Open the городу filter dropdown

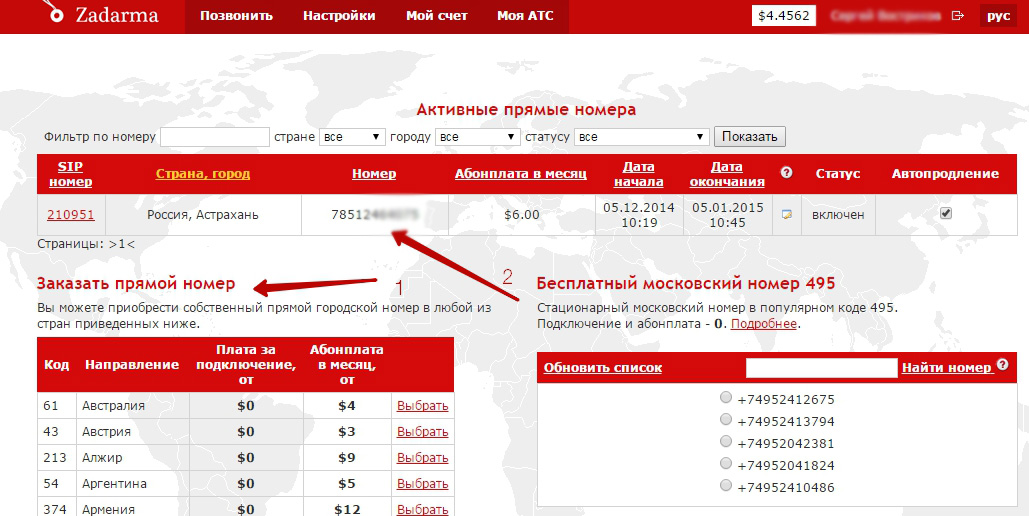(478, 137)
